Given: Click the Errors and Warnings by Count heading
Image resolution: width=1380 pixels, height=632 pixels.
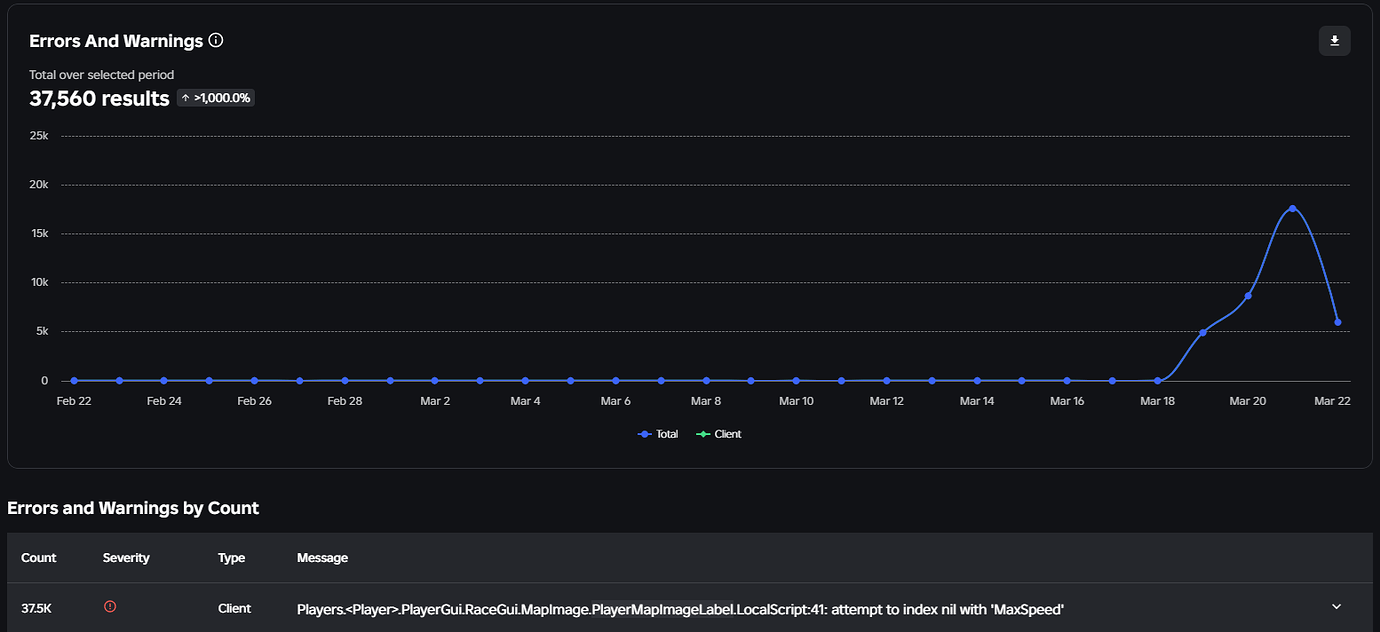Looking at the screenshot, I should click(x=133, y=508).
